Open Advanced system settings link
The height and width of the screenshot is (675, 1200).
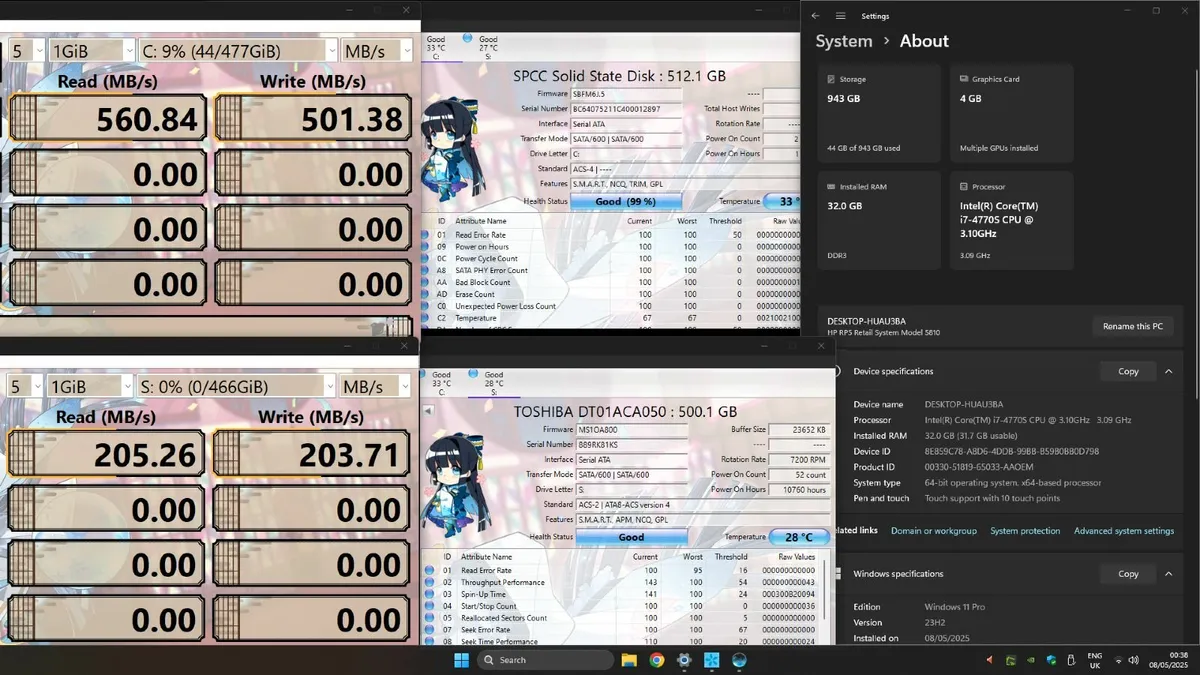pos(1124,531)
